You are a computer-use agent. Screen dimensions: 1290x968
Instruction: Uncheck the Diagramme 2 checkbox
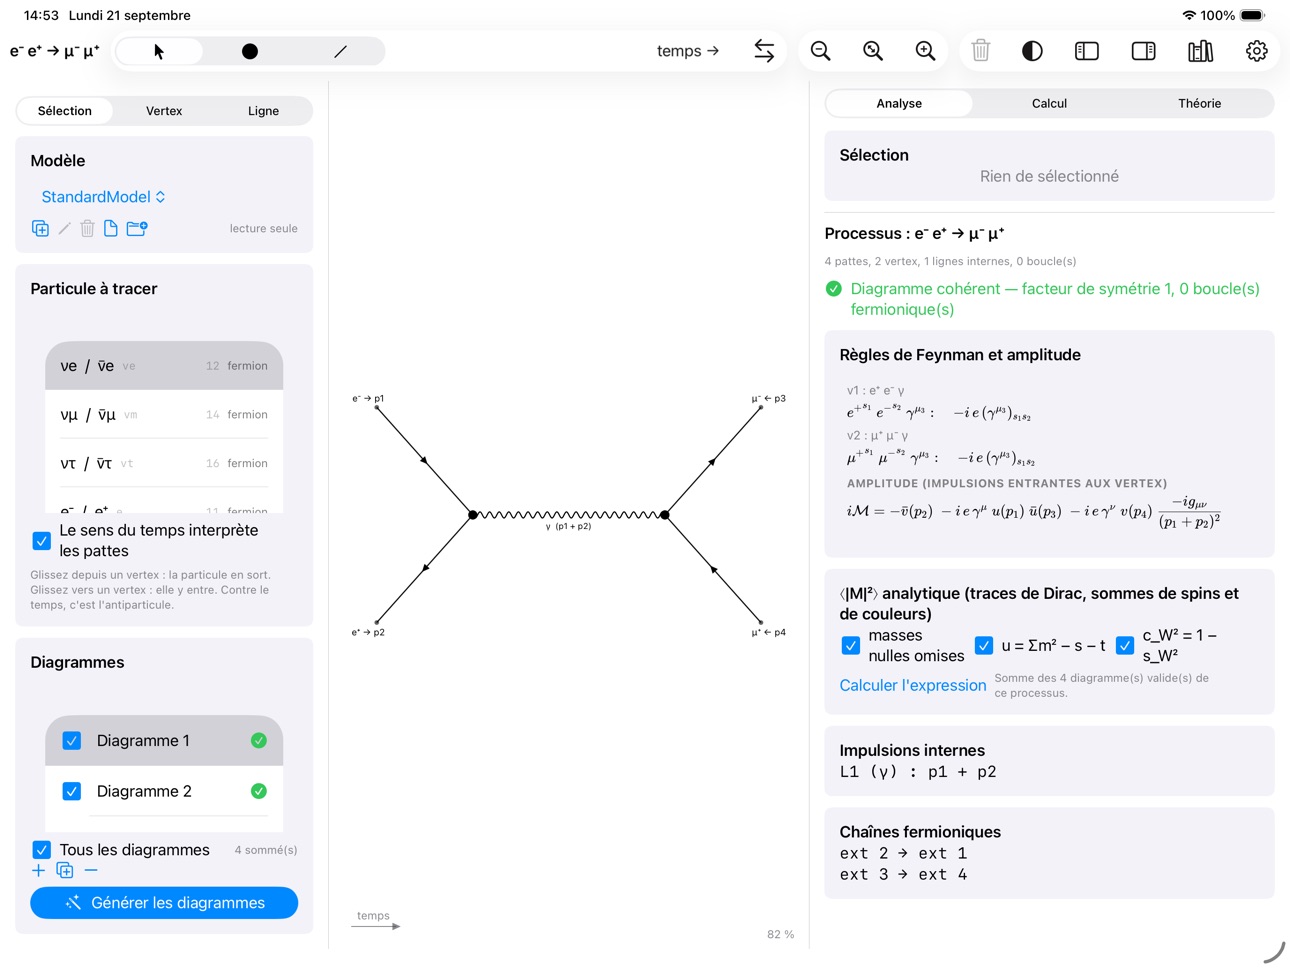(72, 791)
